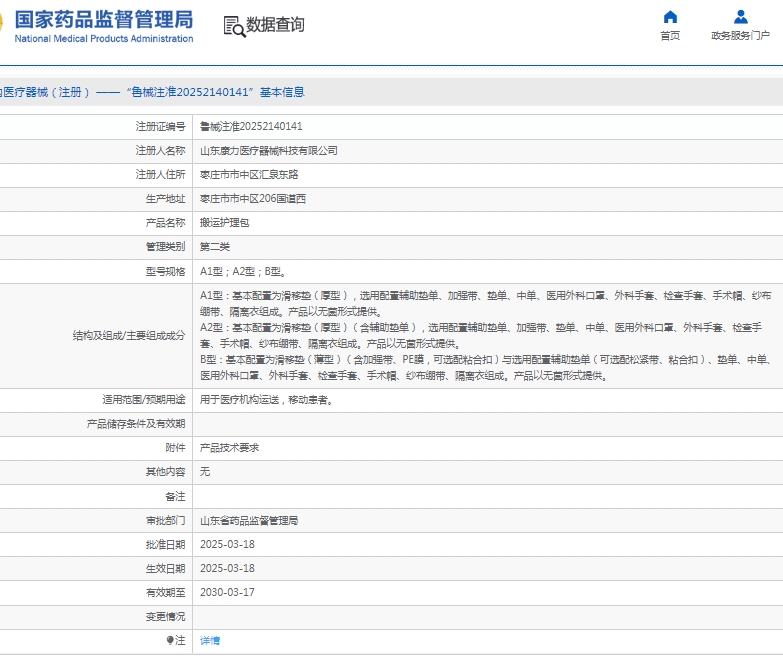
Task: Click the 首页 label
Action: click(x=670, y=35)
